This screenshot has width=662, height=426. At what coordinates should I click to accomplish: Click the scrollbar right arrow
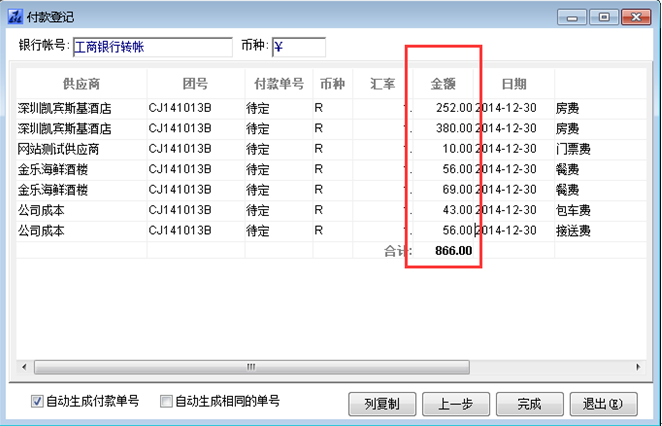click(x=638, y=367)
